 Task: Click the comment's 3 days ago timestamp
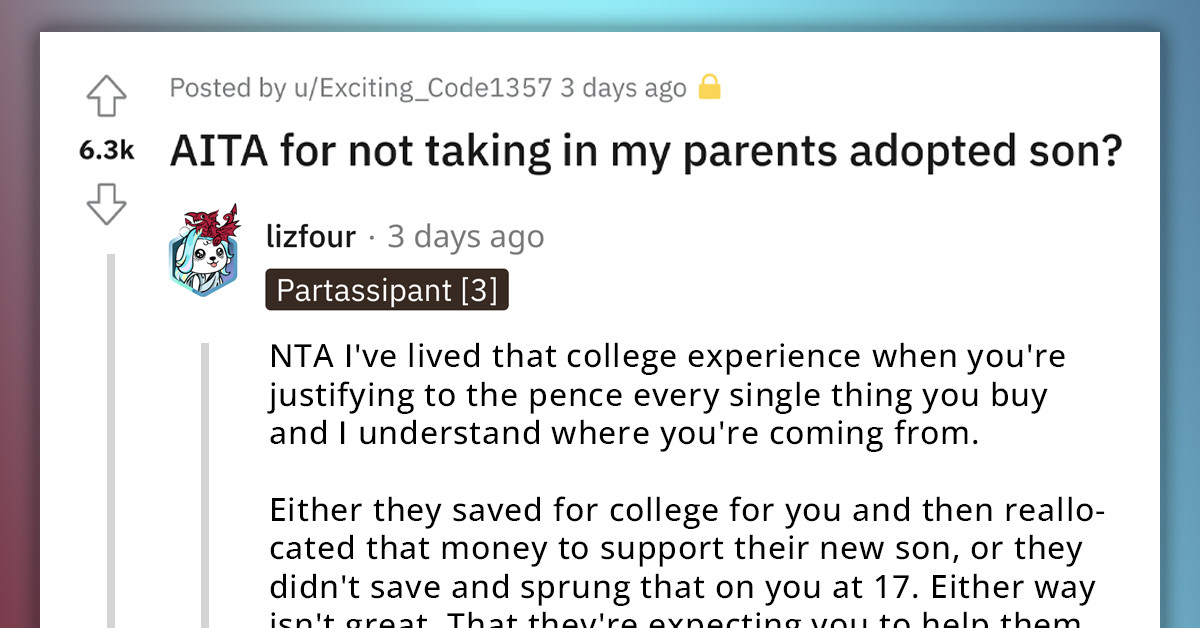(x=465, y=237)
